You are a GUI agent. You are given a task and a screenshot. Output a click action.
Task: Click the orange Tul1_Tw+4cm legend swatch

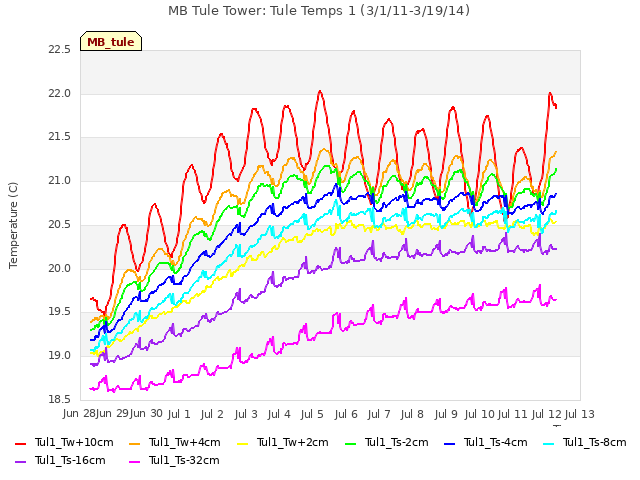(134, 443)
